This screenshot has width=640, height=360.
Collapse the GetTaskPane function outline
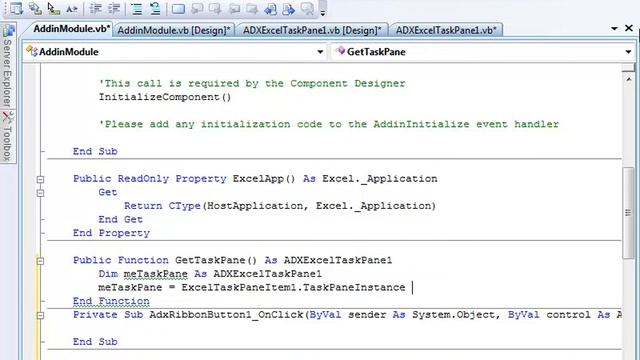[40, 260]
